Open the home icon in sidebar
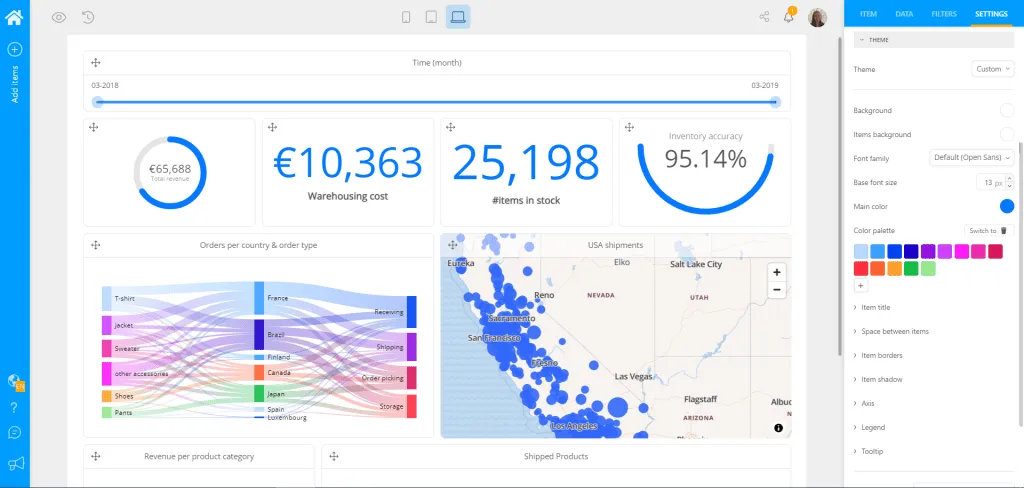 (x=14, y=16)
